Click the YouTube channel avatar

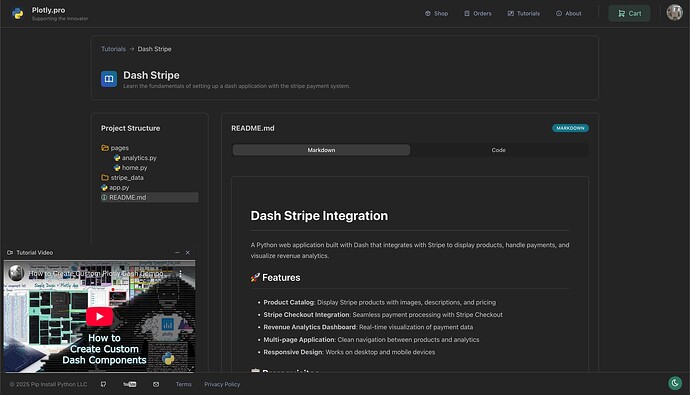click(17, 273)
